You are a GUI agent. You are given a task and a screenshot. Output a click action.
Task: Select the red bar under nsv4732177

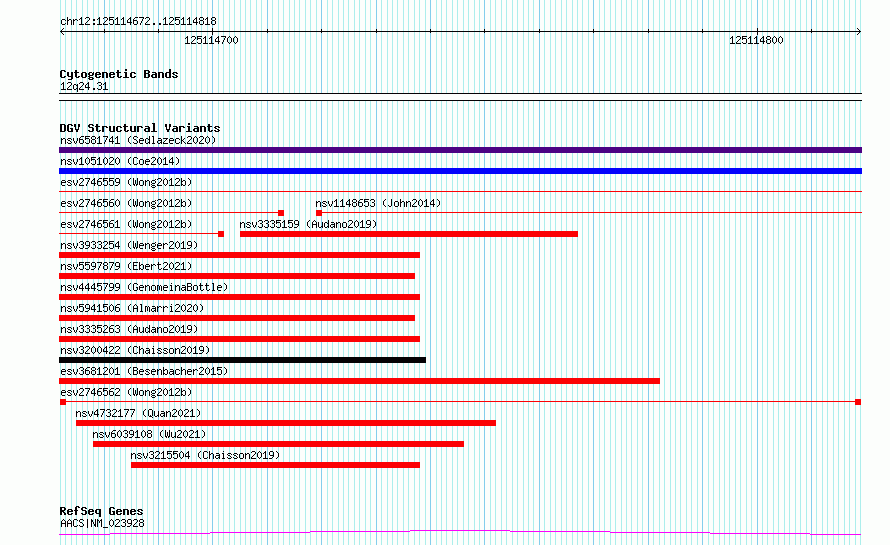pyautogui.click(x=286, y=423)
